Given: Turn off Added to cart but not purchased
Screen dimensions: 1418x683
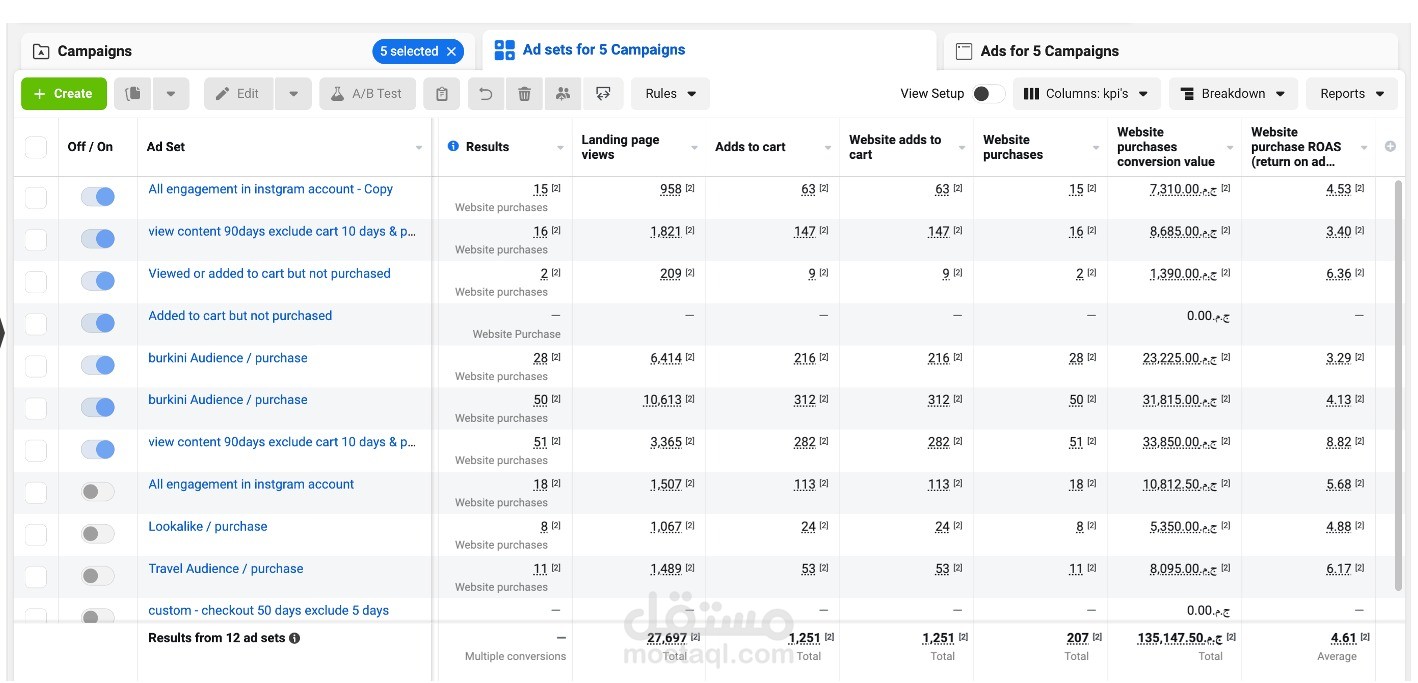Looking at the screenshot, I should coord(98,322).
